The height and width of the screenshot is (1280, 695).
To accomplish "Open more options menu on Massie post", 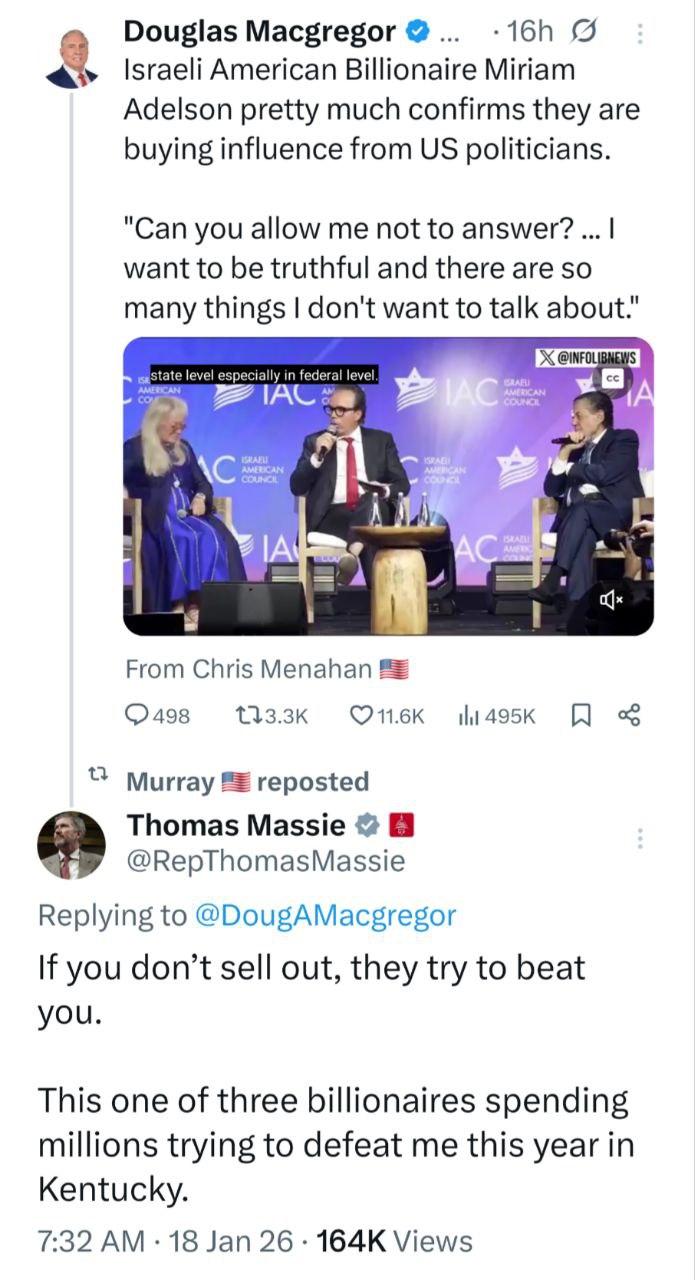I will pos(641,838).
